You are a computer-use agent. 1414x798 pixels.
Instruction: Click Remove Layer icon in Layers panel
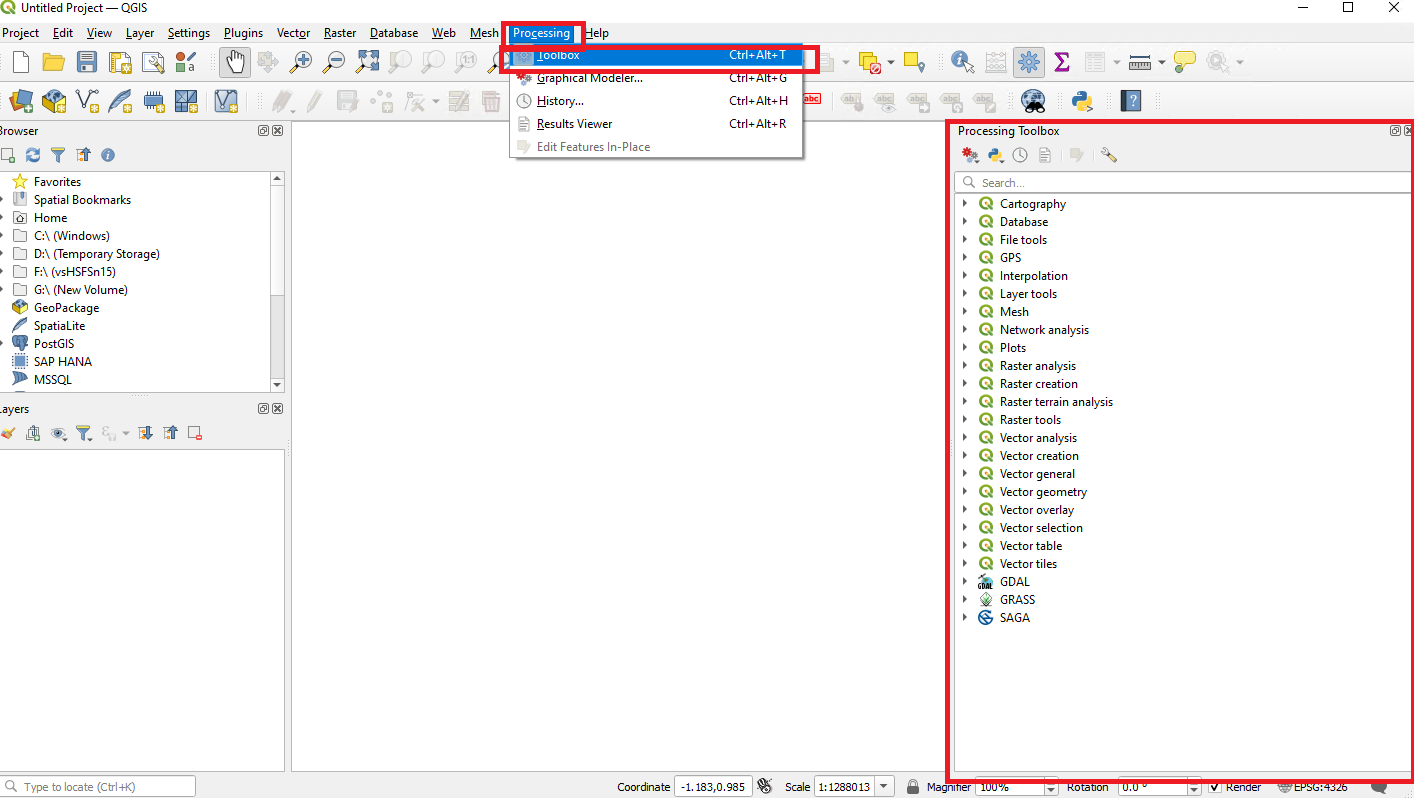(x=195, y=433)
